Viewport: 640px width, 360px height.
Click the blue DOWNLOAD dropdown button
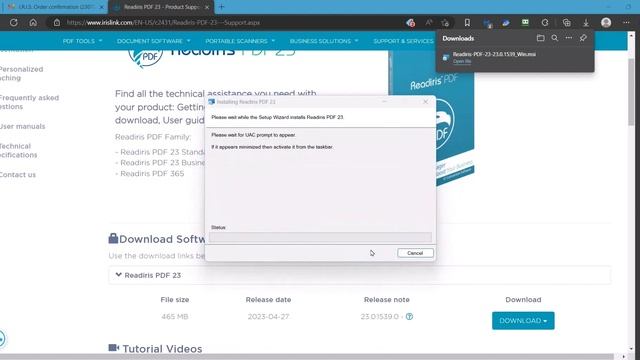tap(523, 320)
